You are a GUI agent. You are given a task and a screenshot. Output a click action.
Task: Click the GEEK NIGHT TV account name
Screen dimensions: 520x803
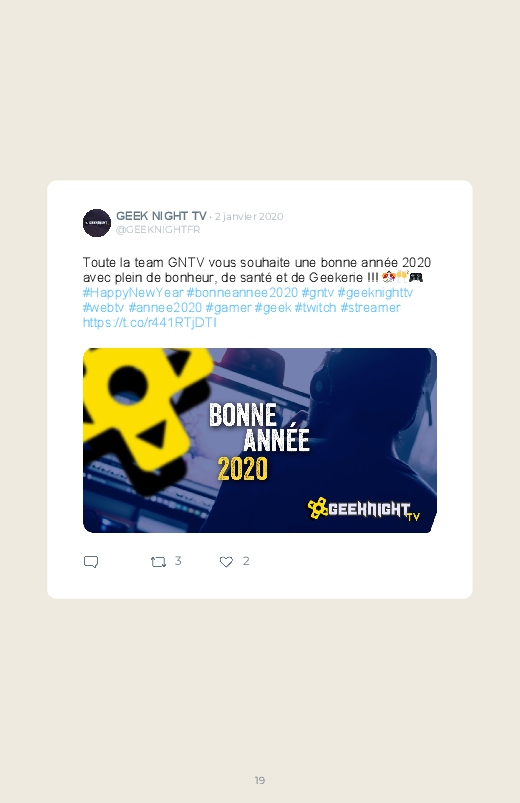coord(161,216)
